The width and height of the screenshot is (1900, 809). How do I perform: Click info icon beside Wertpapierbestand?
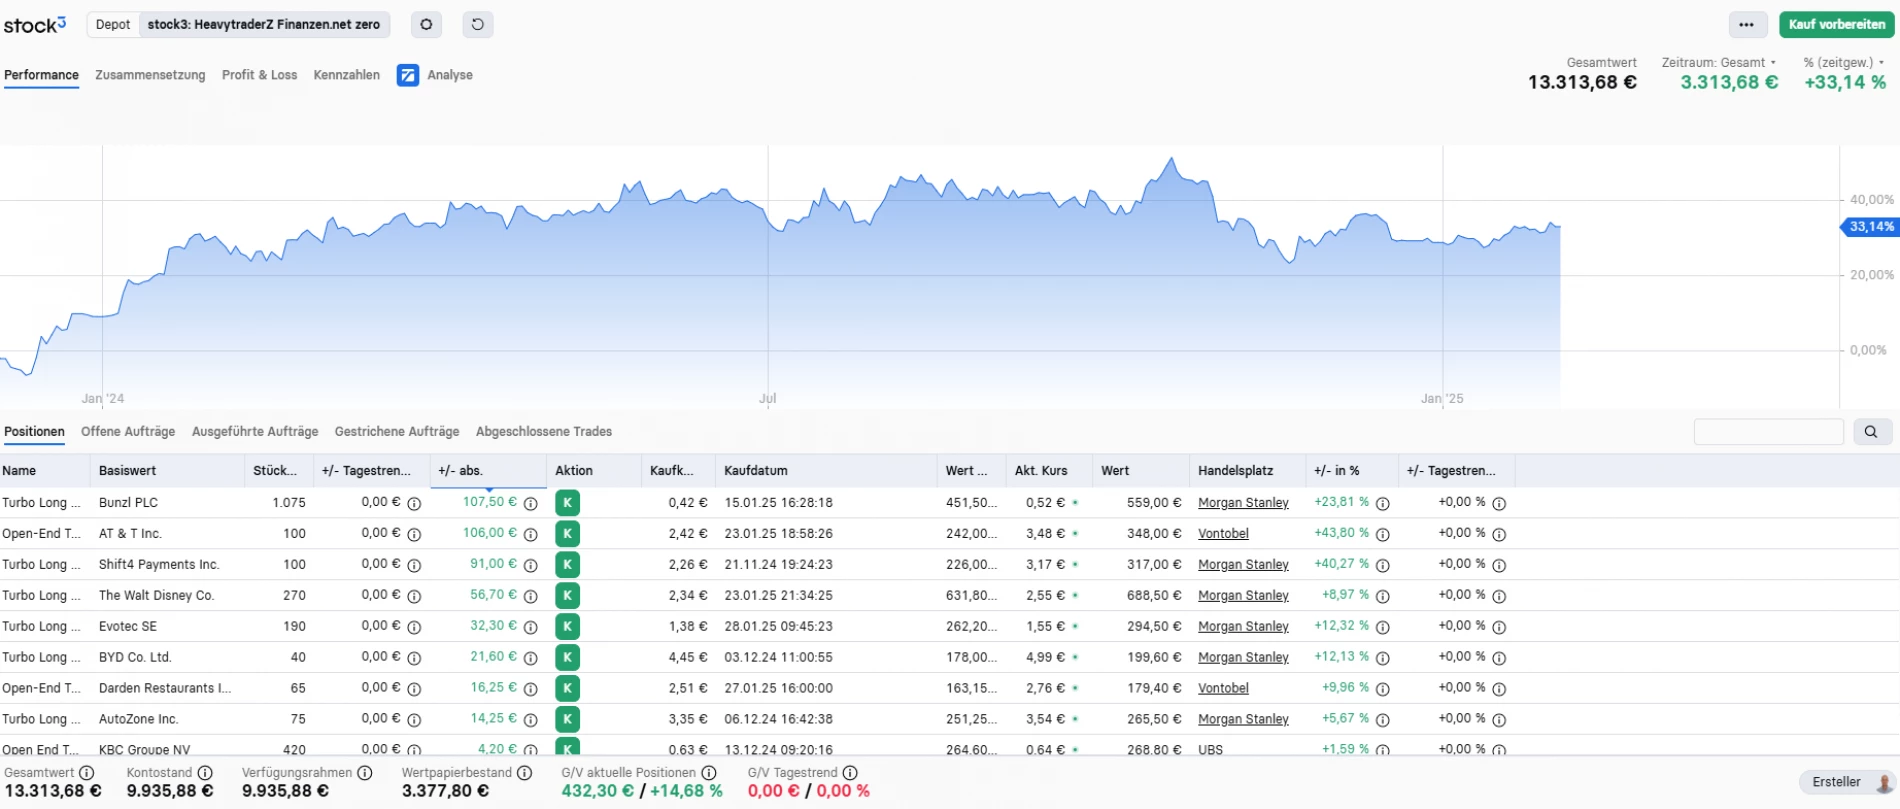tap(525, 773)
